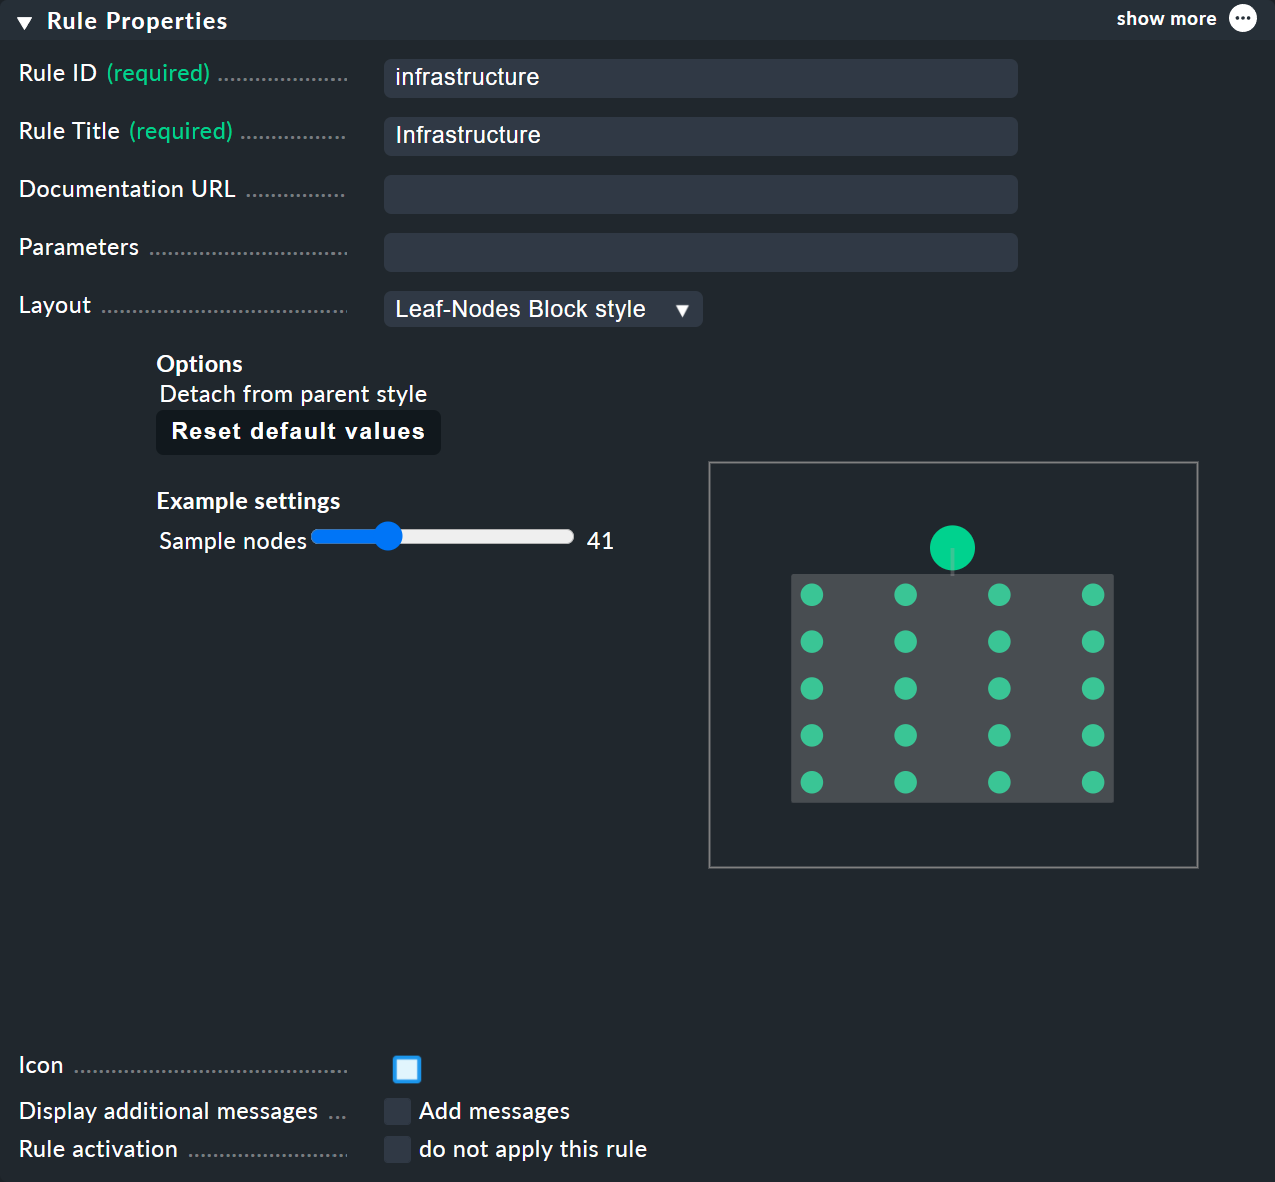Viewport: 1275px width, 1182px height.
Task: Open the Layout style dropdown
Action: [543, 309]
